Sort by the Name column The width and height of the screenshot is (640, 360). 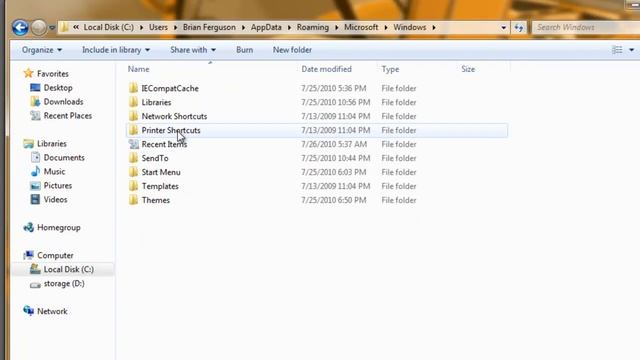(x=138, y=69)
